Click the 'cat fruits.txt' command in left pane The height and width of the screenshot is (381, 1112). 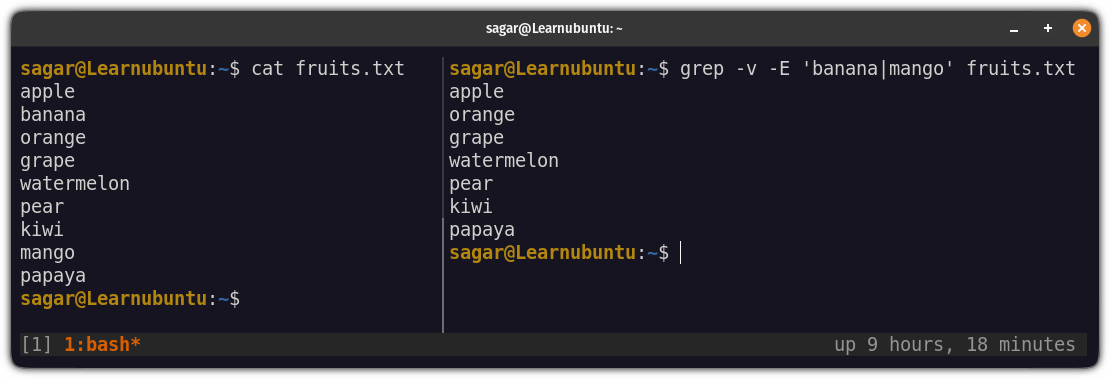coord(328,69)
